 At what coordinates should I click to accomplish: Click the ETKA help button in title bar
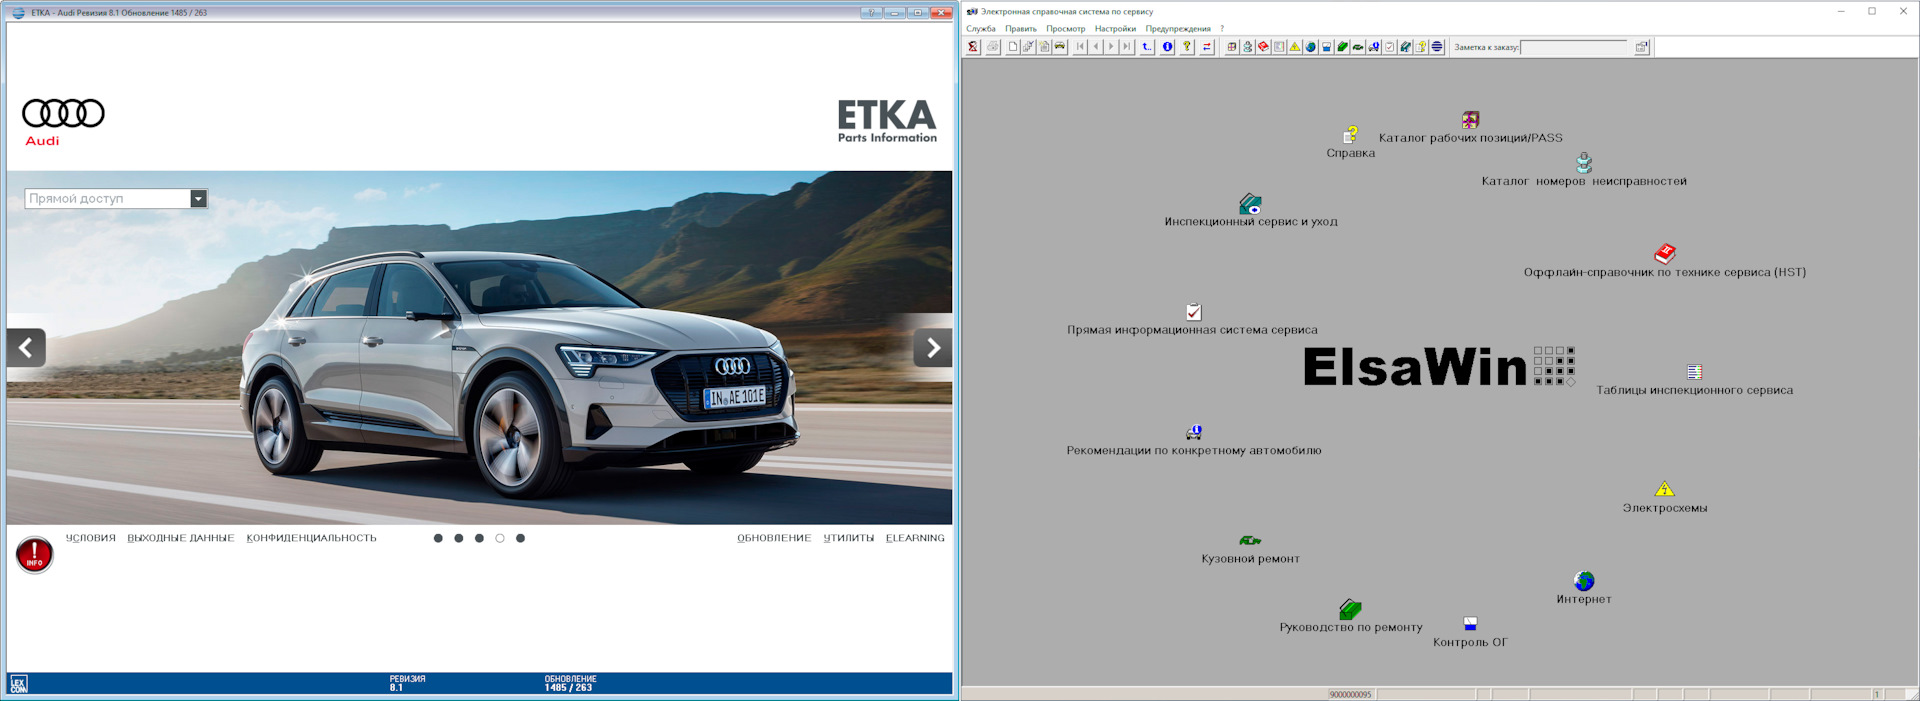(871, 13)
